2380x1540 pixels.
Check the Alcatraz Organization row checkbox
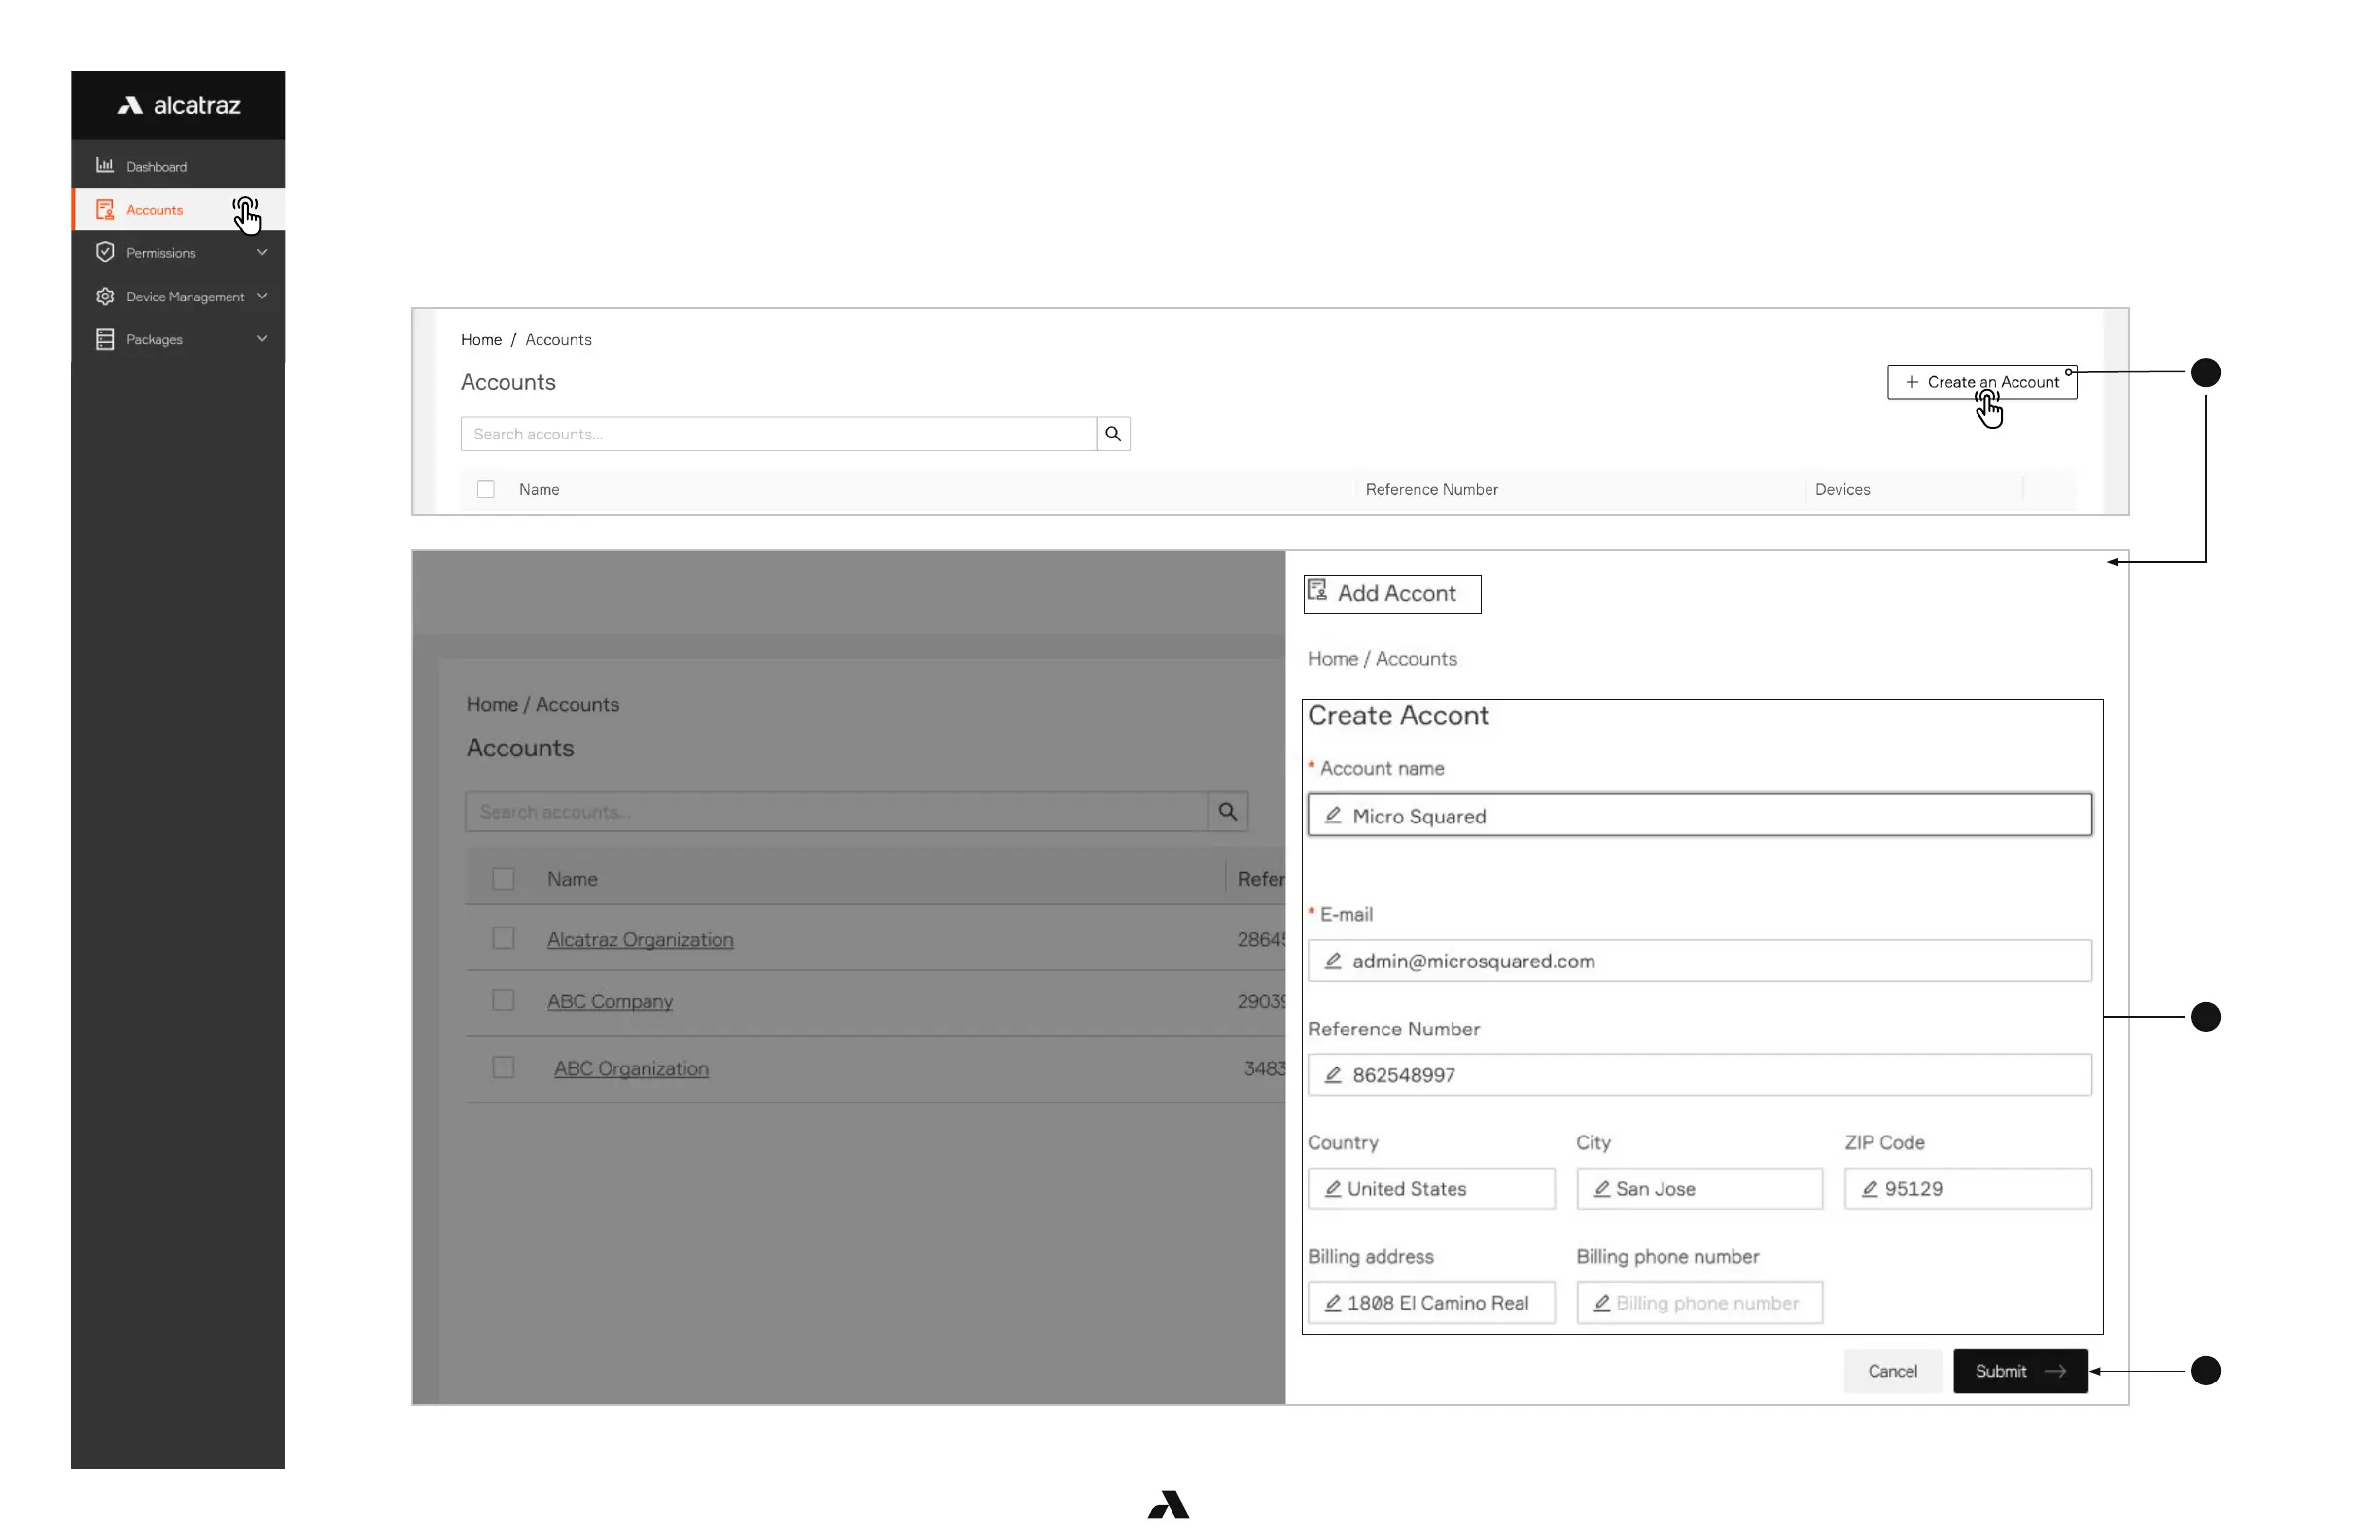[503, 938]
